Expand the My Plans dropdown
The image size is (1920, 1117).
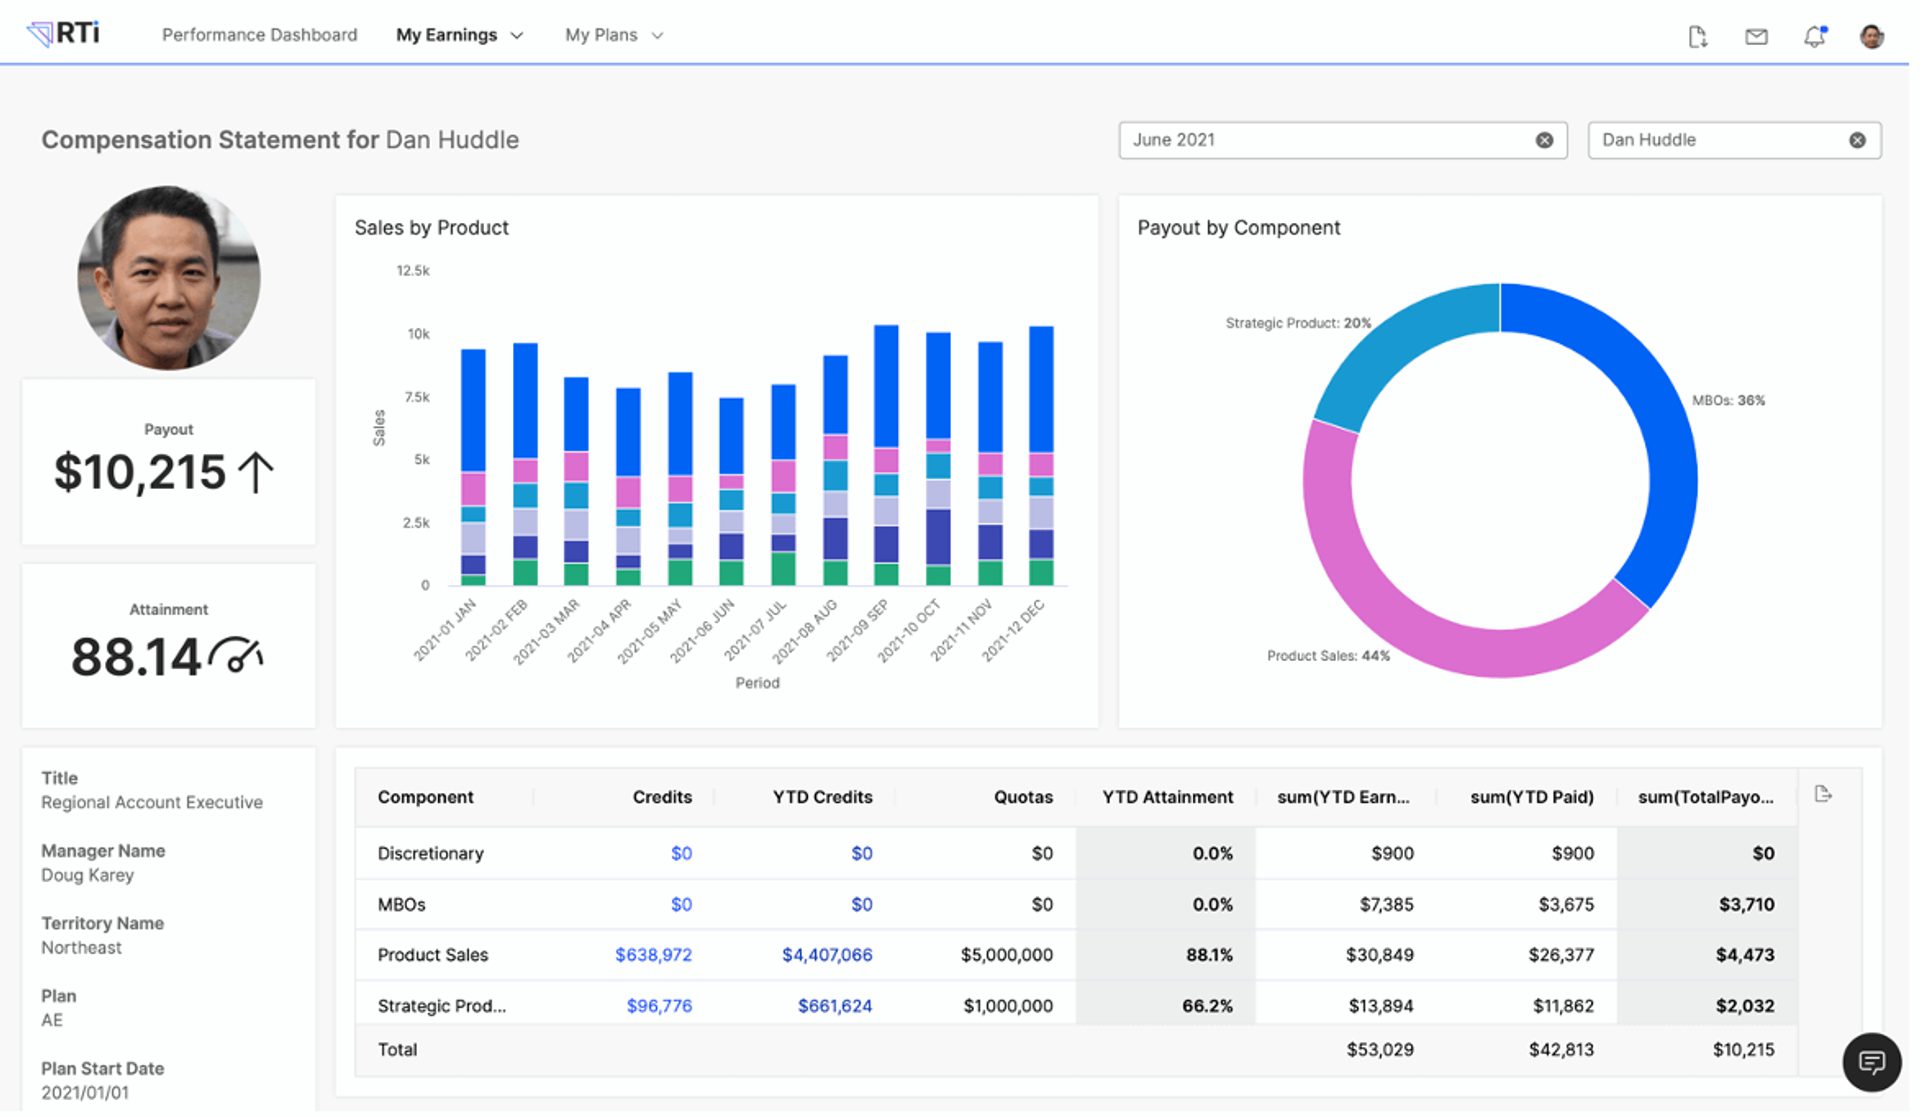(x=658, y=35)
